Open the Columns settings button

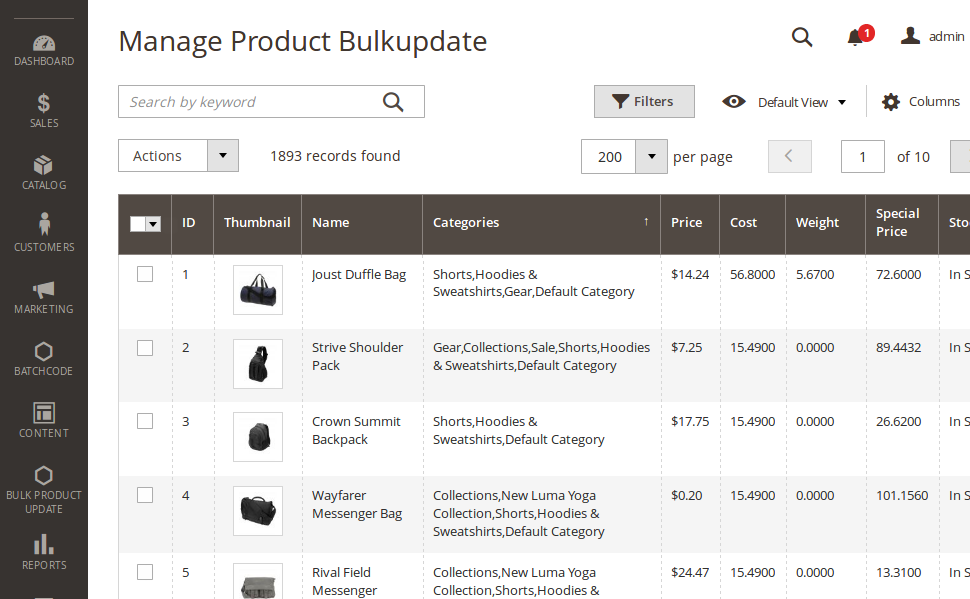click(920, 102)
